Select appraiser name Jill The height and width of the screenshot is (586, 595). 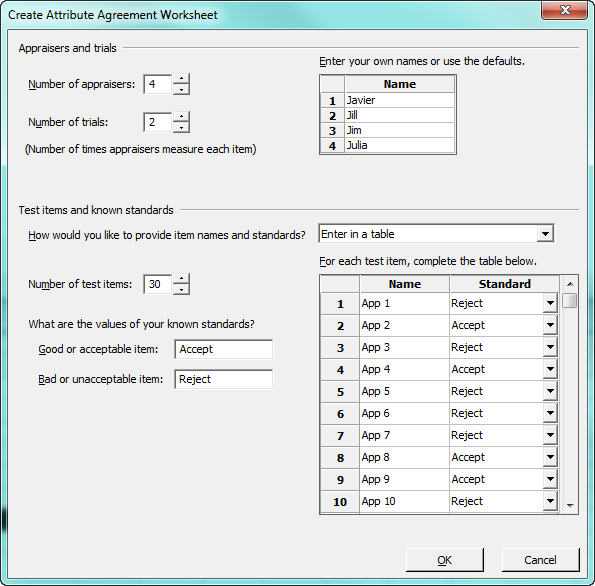pos(400,115)
